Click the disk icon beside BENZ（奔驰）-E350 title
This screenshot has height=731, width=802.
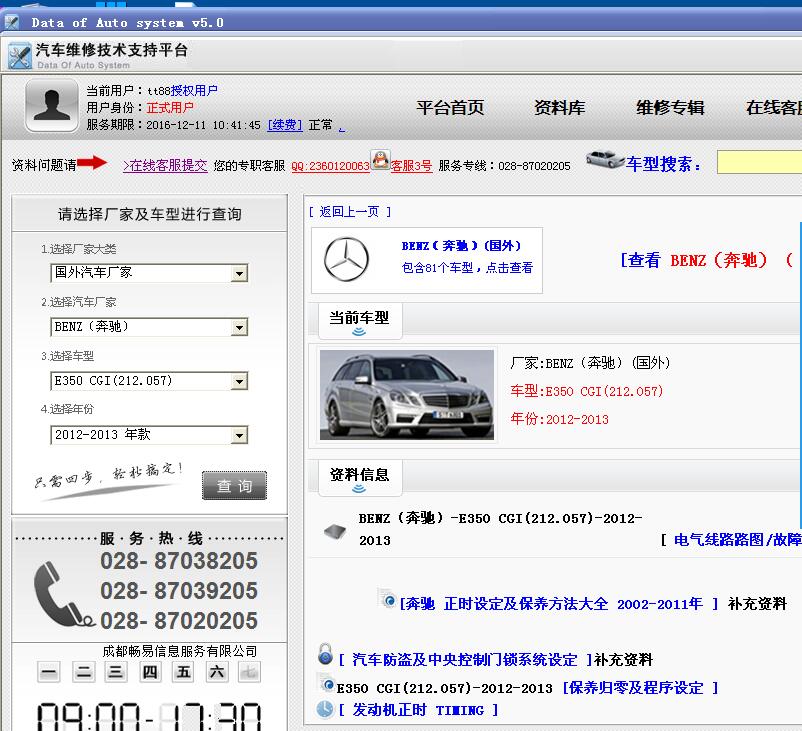pyautogui.click(x=334, y=530)
